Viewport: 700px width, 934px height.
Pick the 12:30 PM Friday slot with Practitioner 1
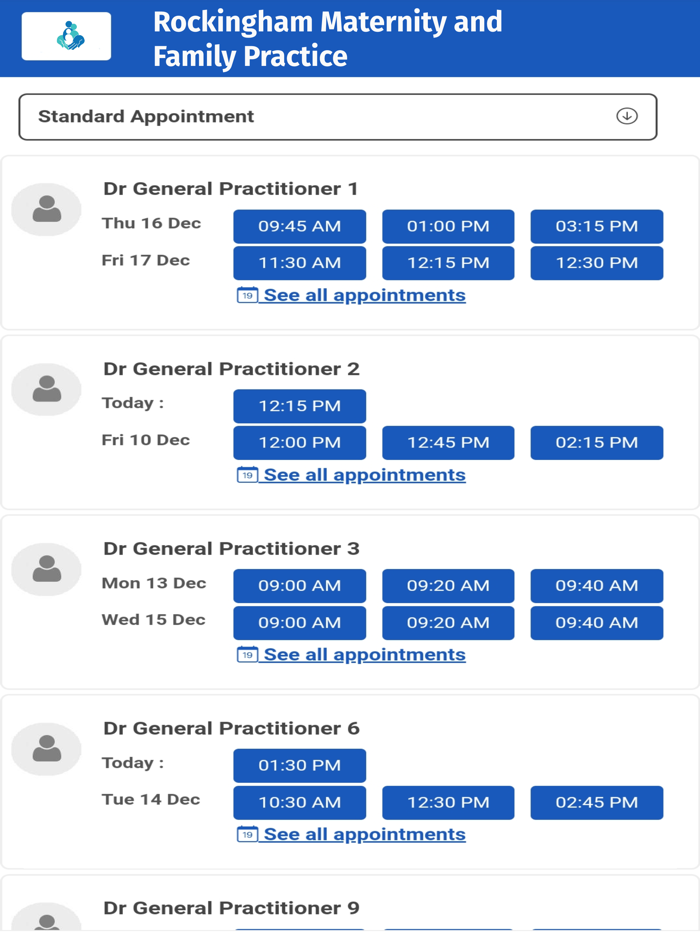[596, 263]
